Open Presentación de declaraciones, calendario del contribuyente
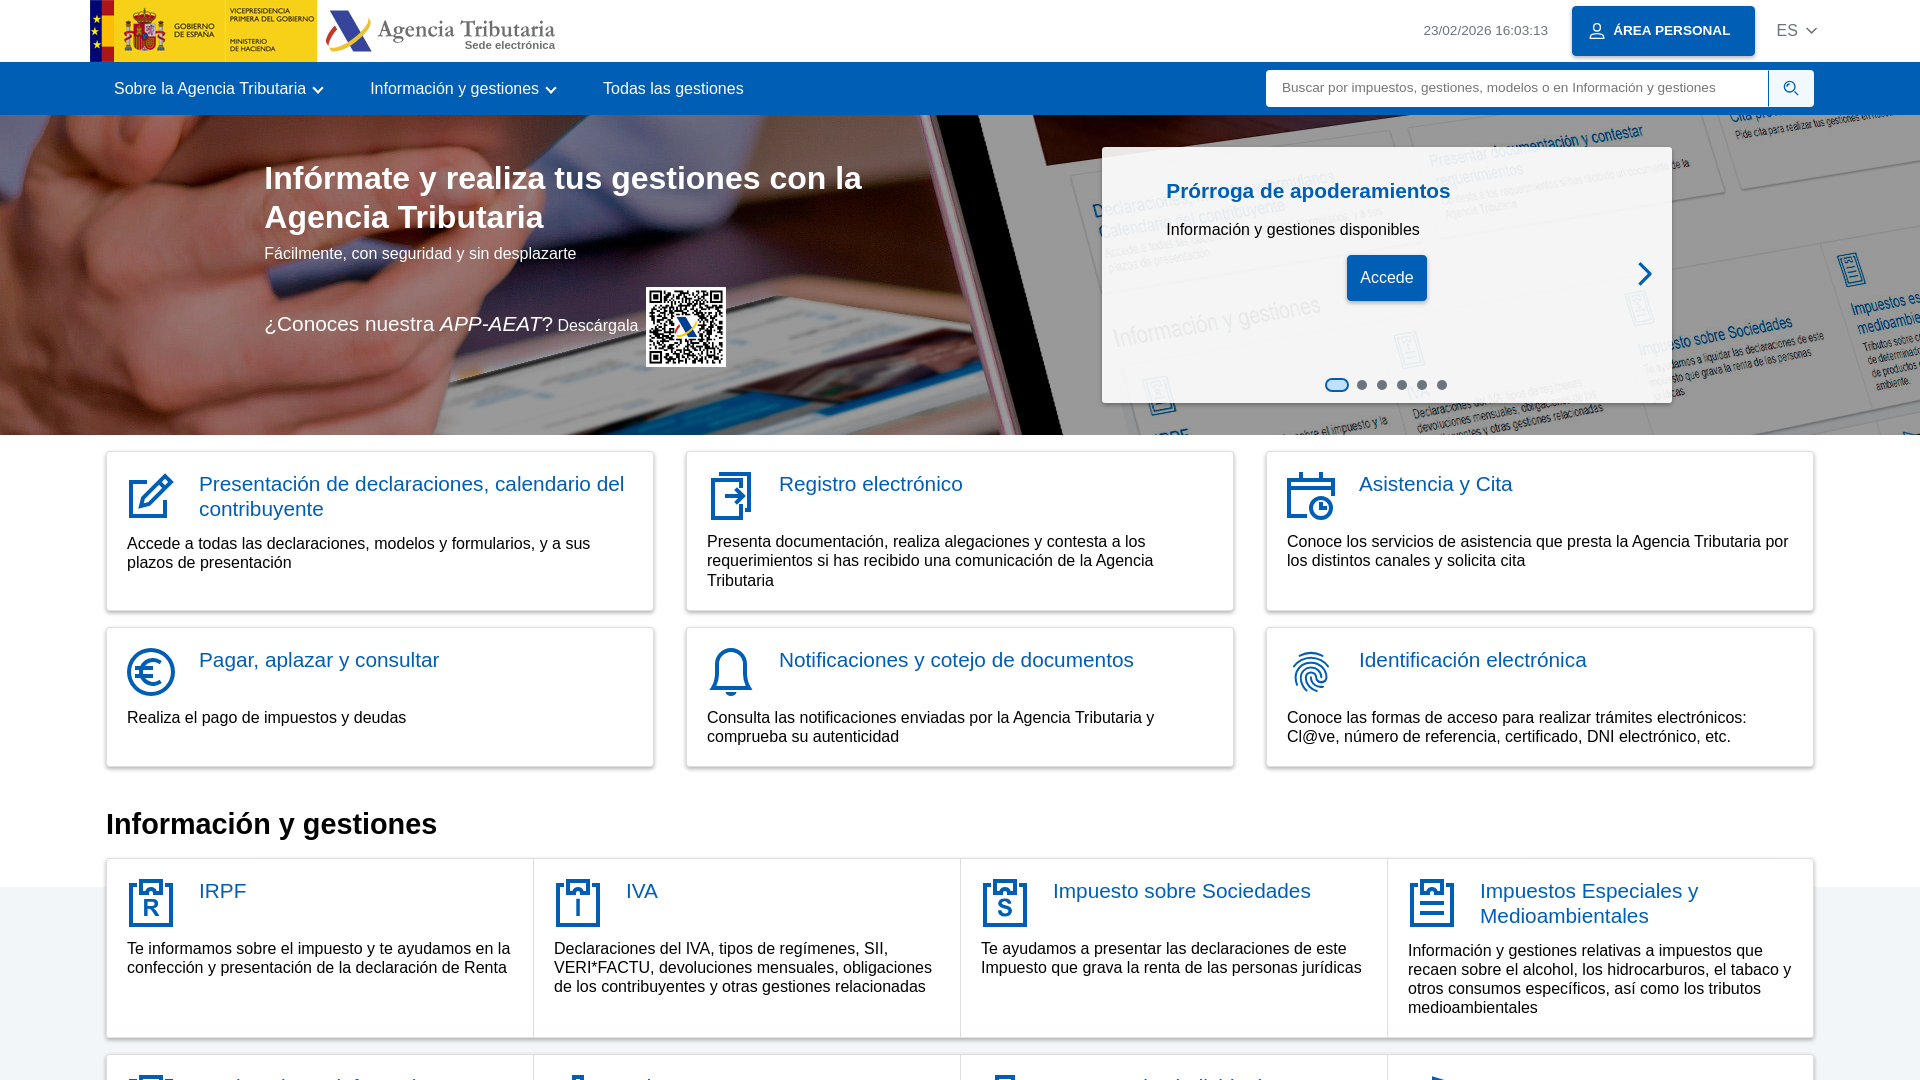Image resolution: width=1920 pixels, height=1080 pixels. click(411, 496)
